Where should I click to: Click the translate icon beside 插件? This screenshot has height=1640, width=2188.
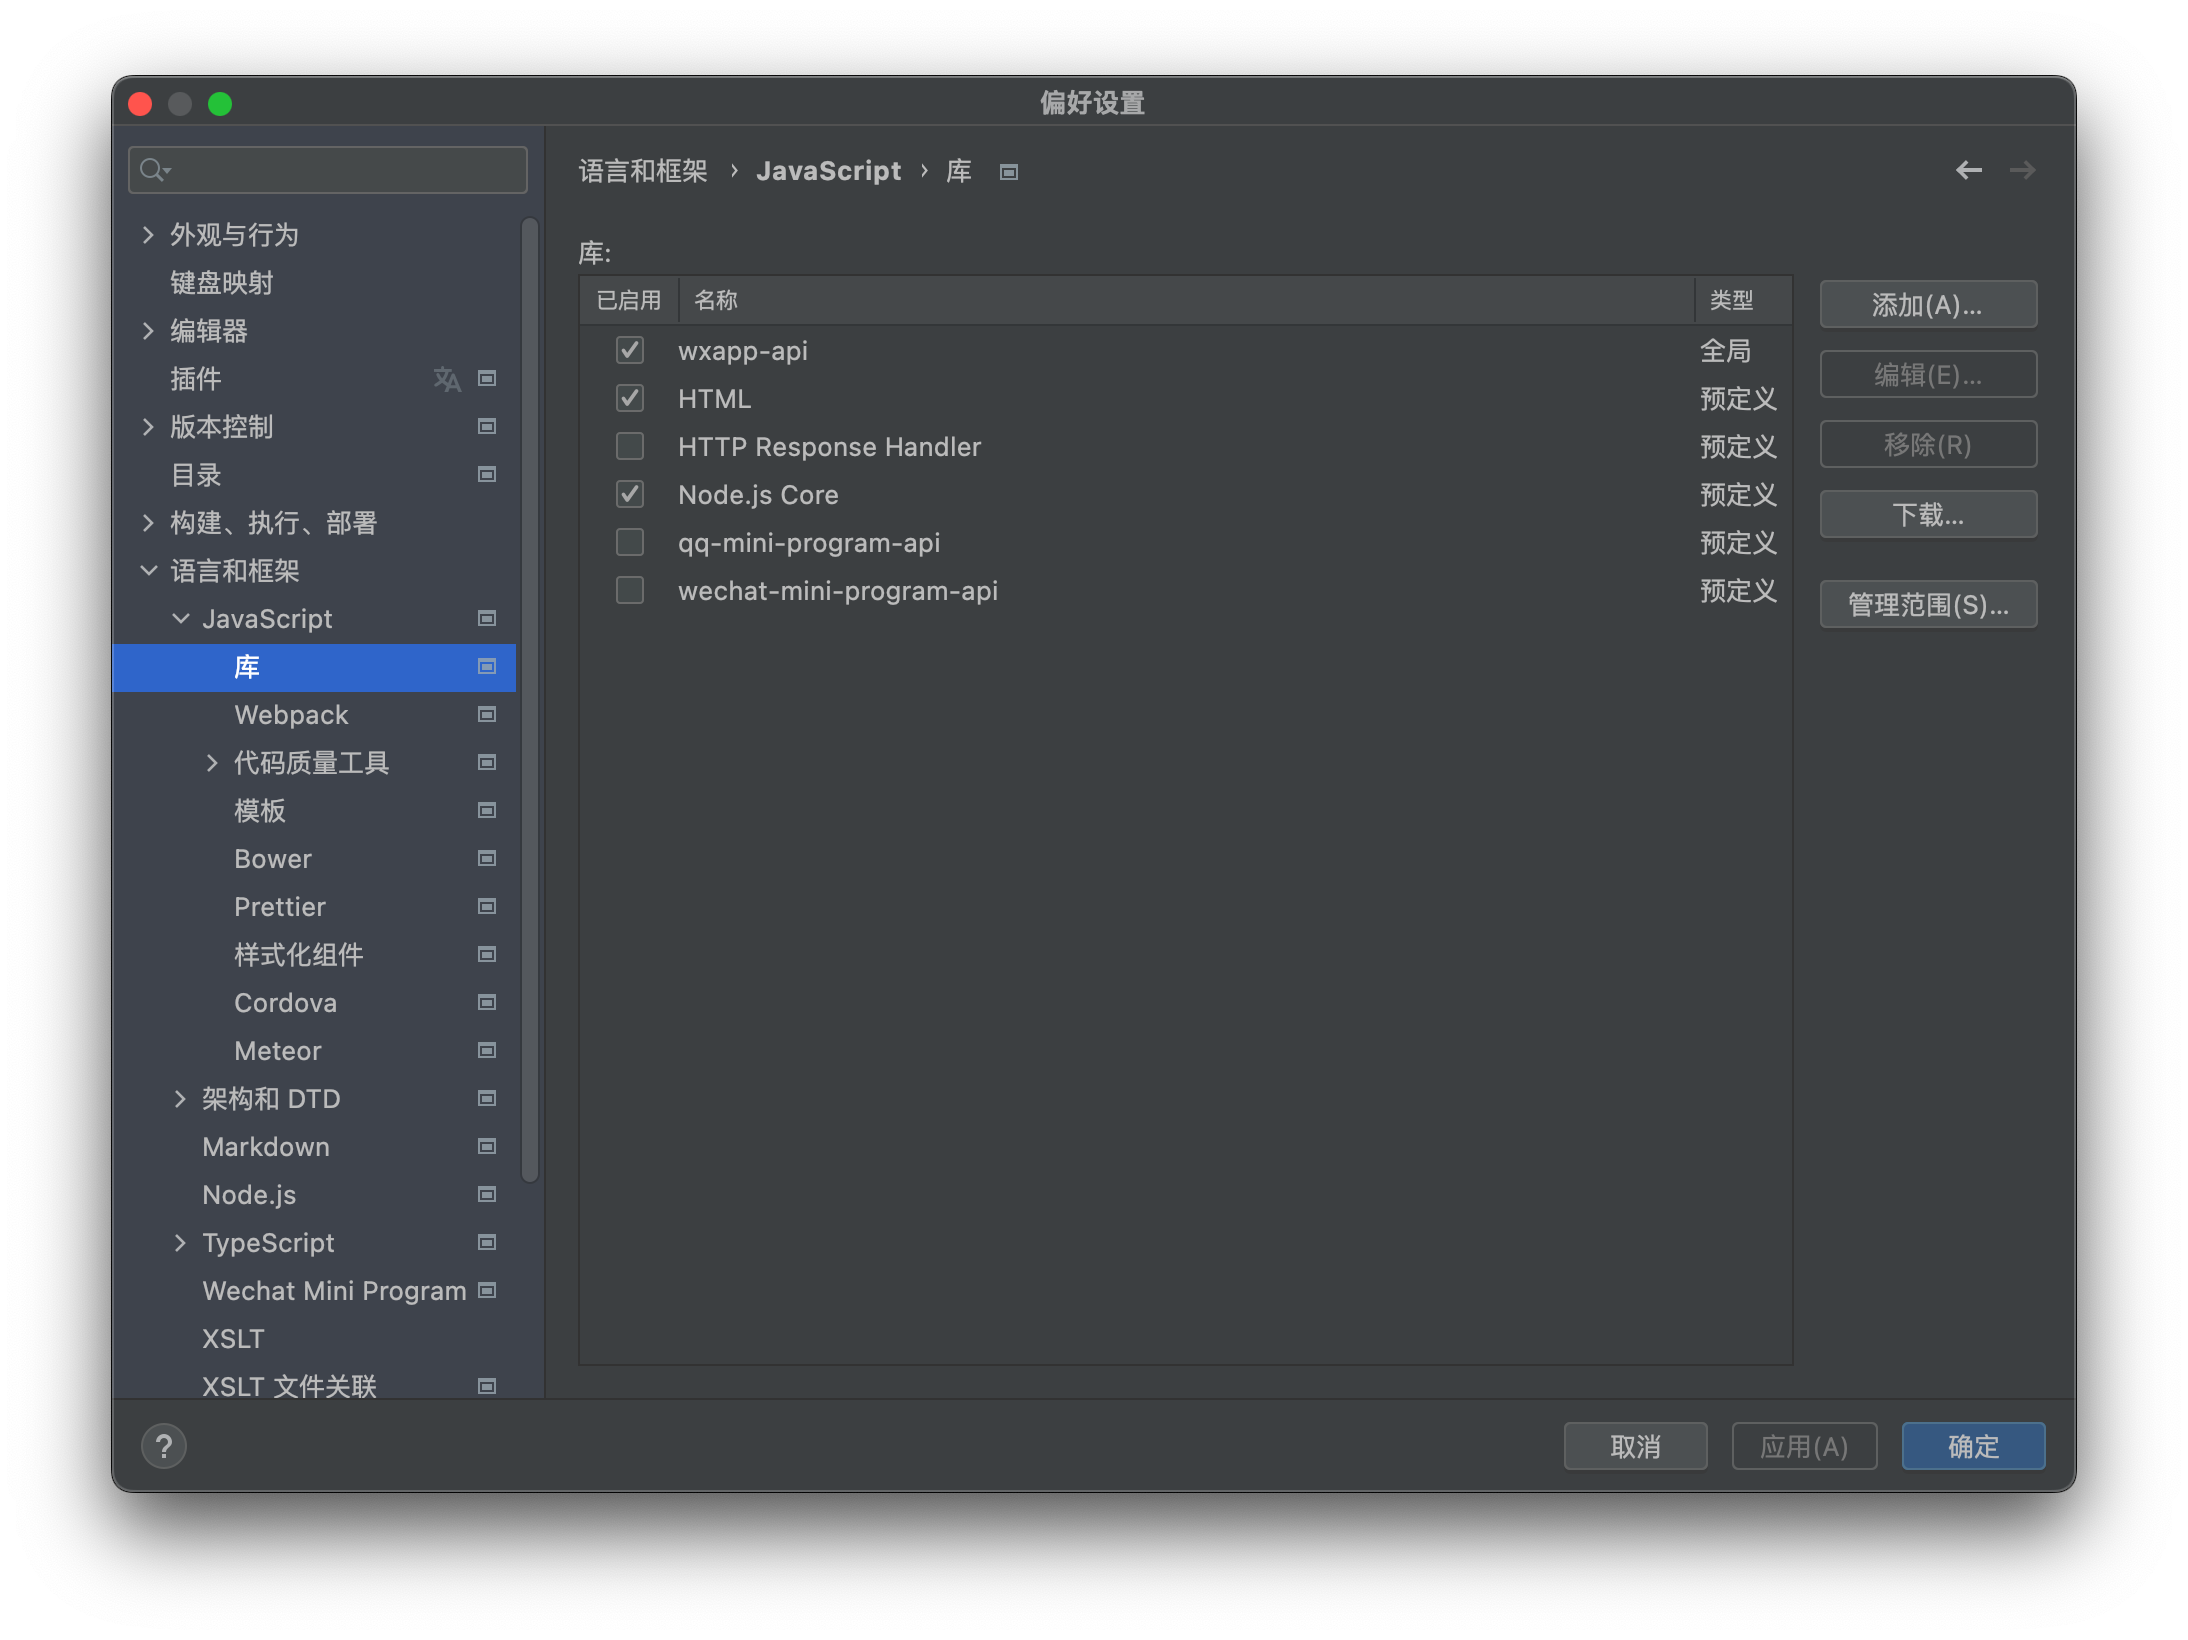point(446,379)
